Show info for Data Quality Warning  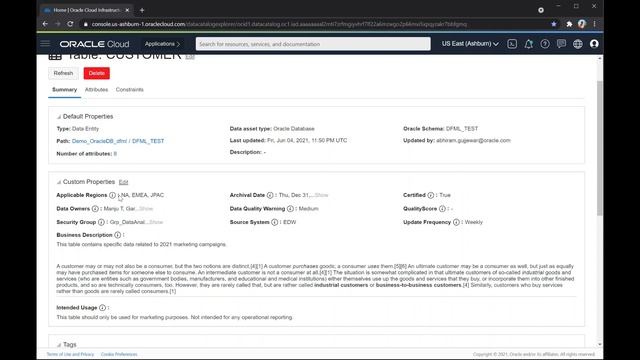pyautogui.click(x=290, y=209)
